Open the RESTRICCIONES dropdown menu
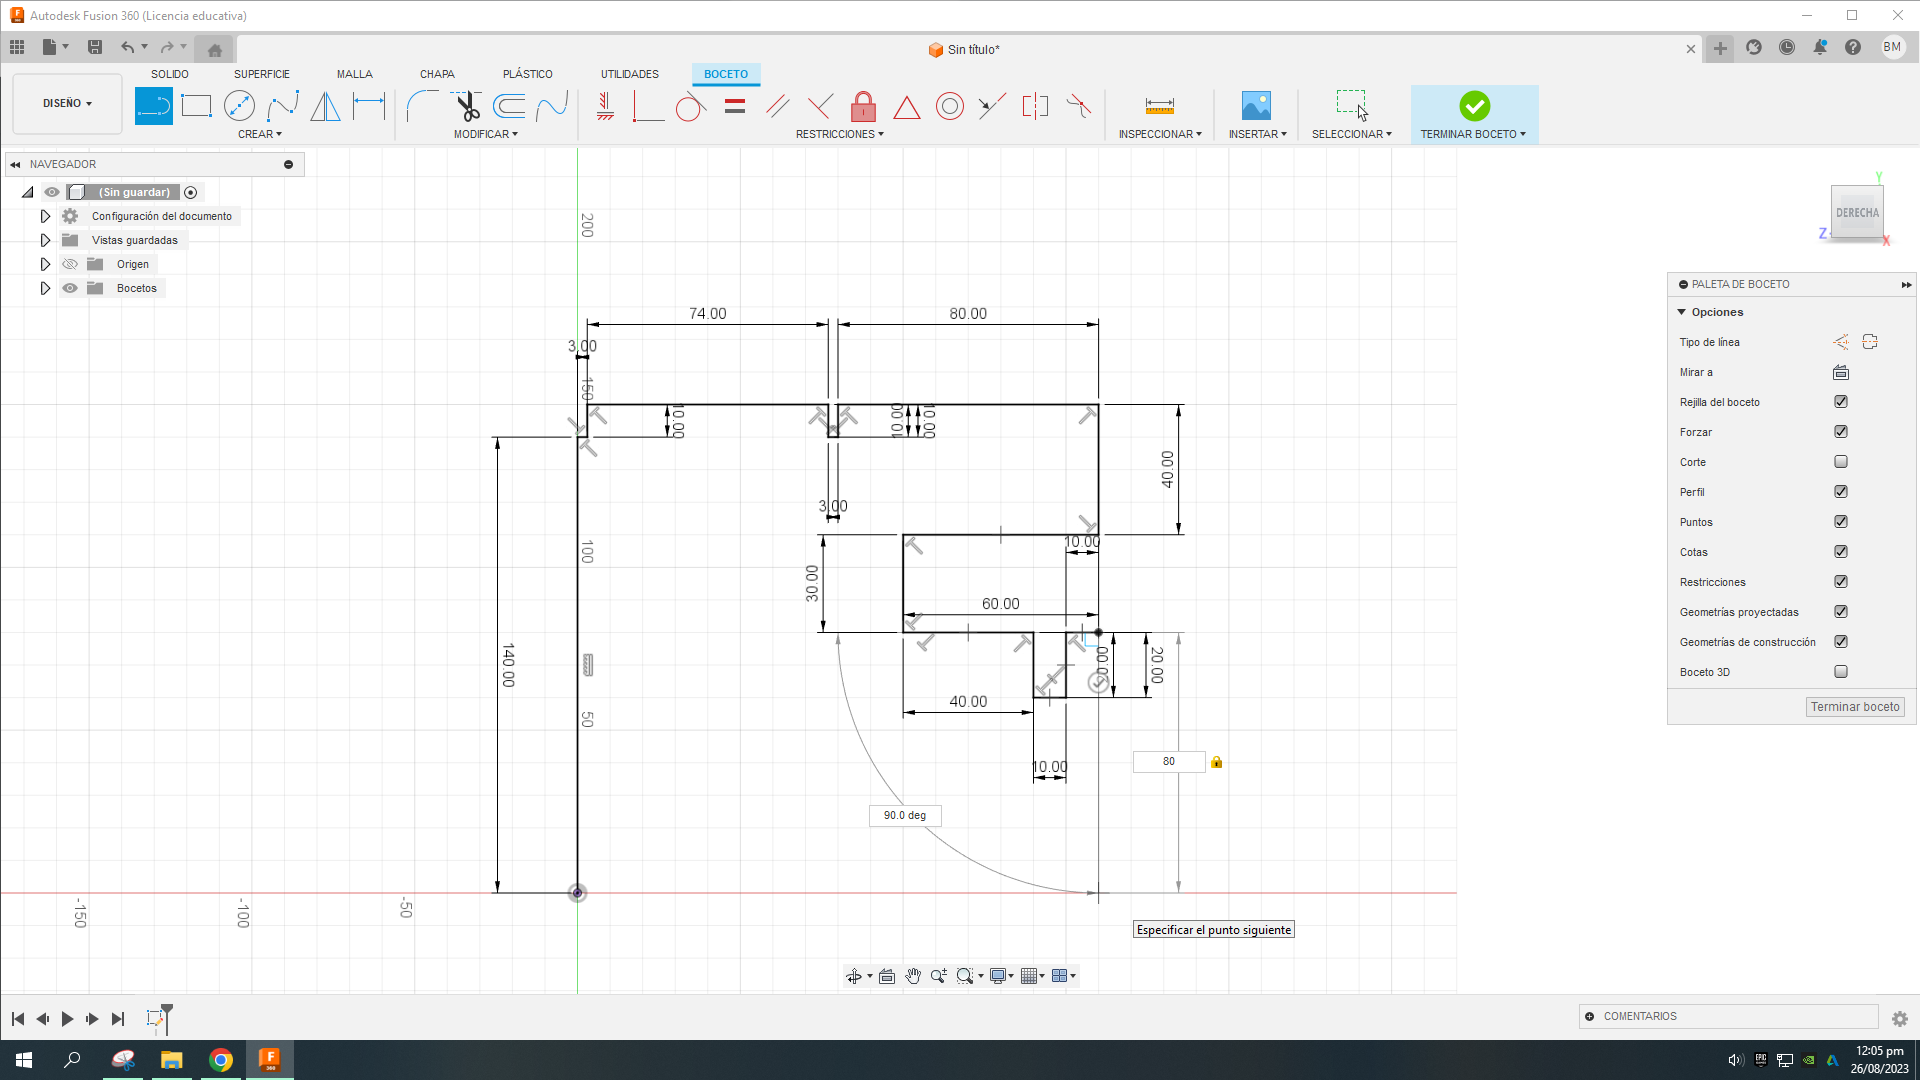The width and height of the screenshot is (1924, 1082). (x=840, y=134)
